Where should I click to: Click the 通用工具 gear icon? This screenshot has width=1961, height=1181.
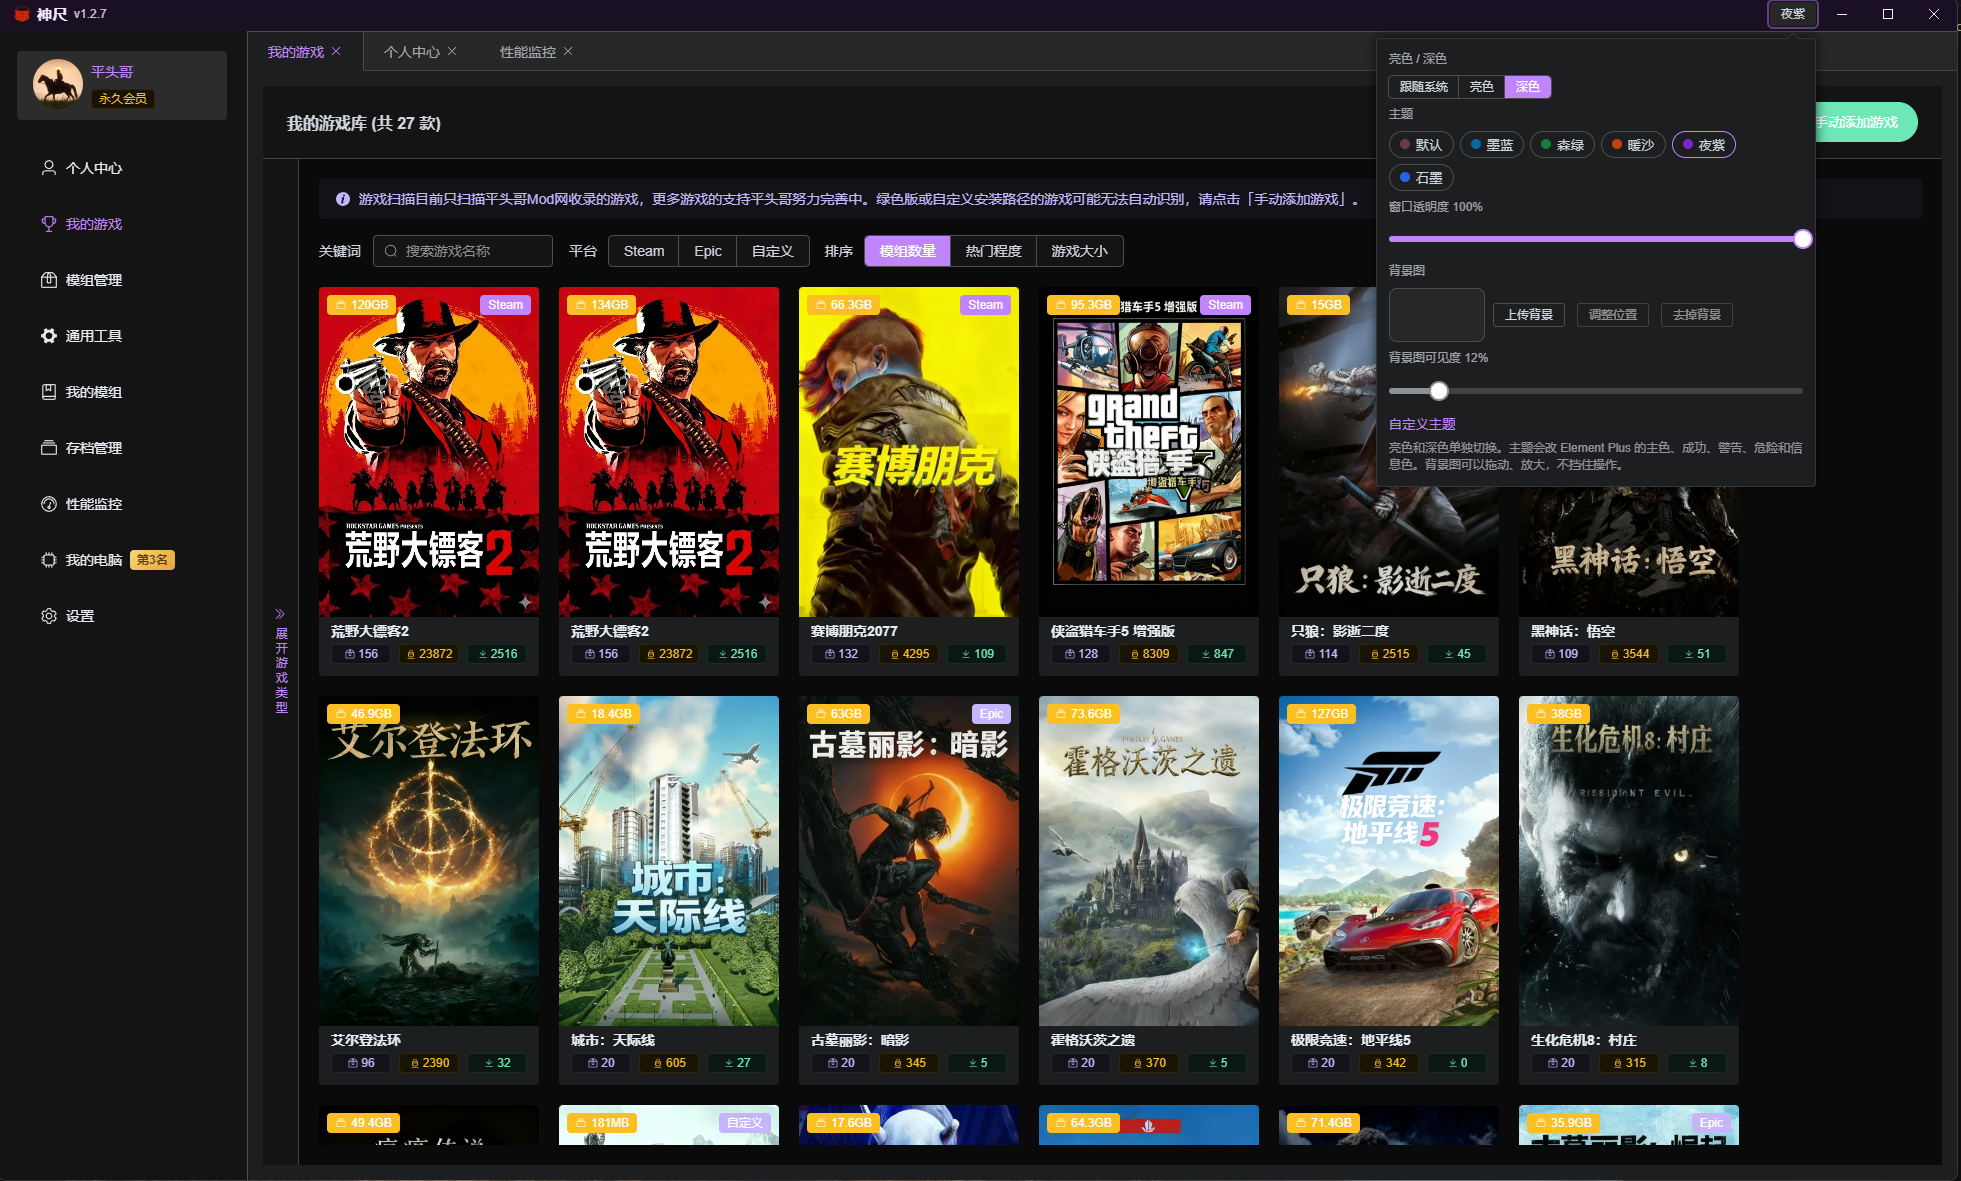pyautogui.click(x=48, y=336)
